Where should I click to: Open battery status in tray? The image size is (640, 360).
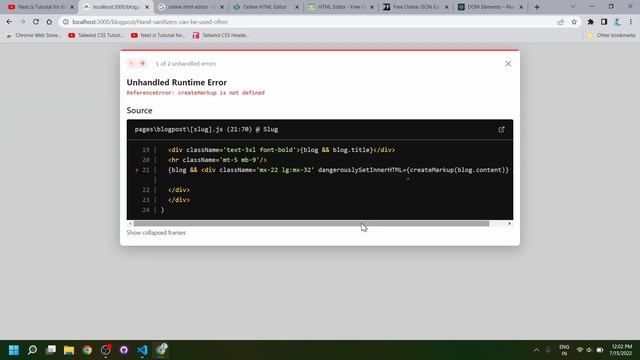[600, 350]
